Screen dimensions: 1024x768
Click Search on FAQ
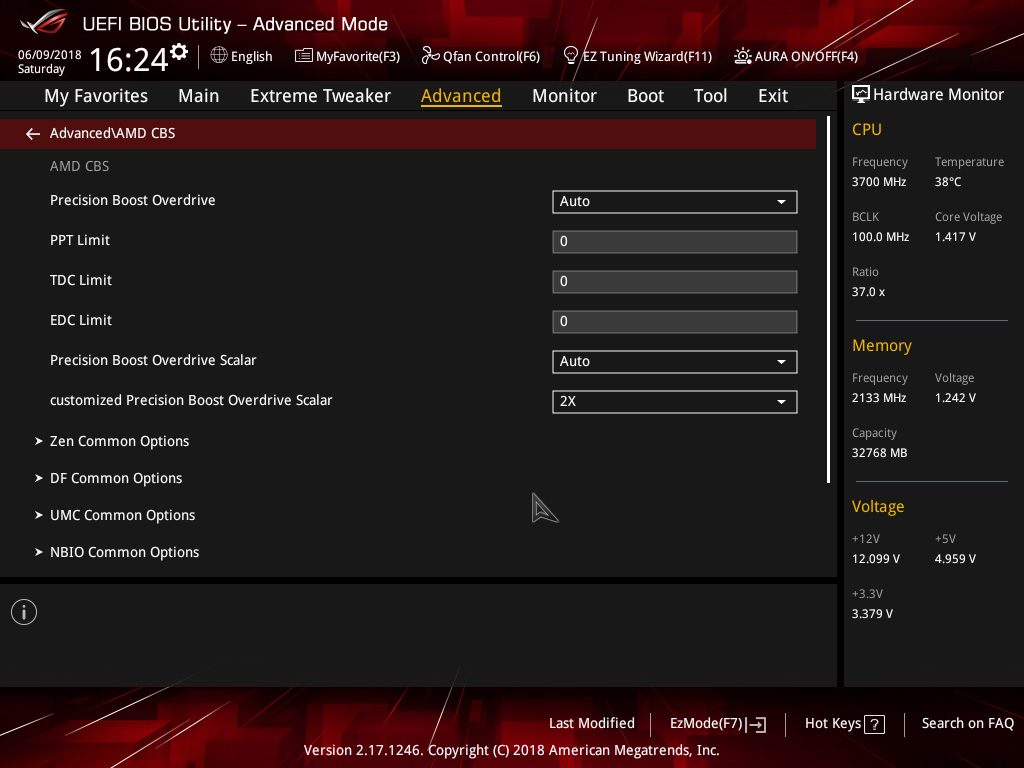tap(967, 723)
